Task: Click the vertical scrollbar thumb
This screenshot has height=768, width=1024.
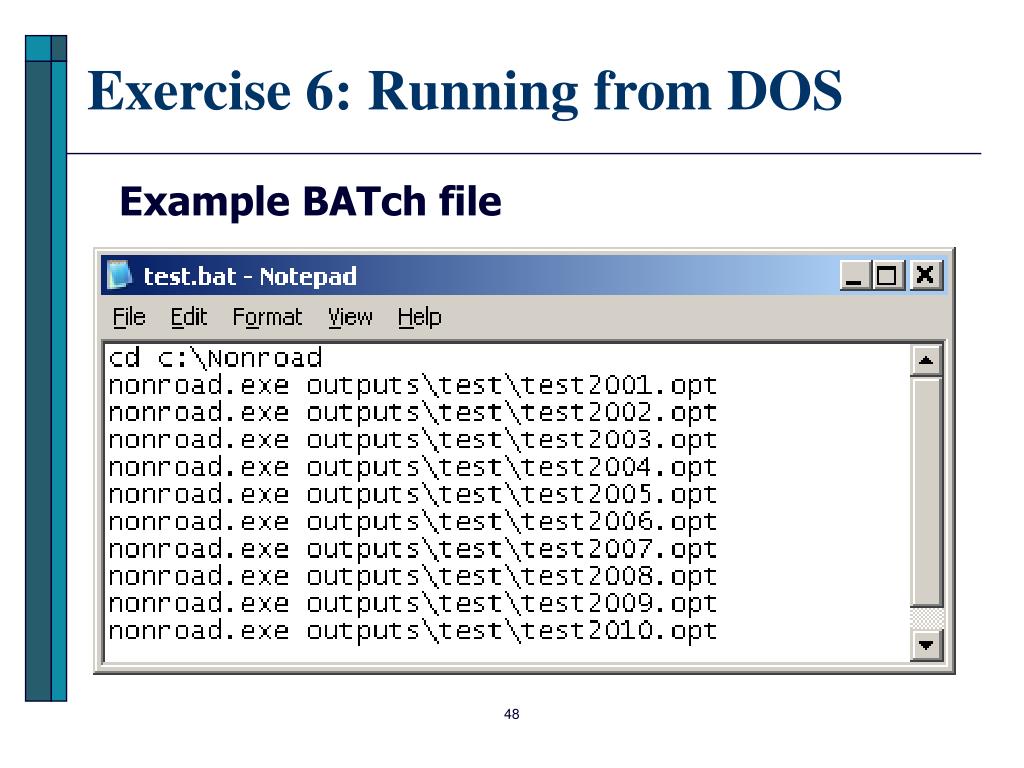Action: click(x=926, y=492)
